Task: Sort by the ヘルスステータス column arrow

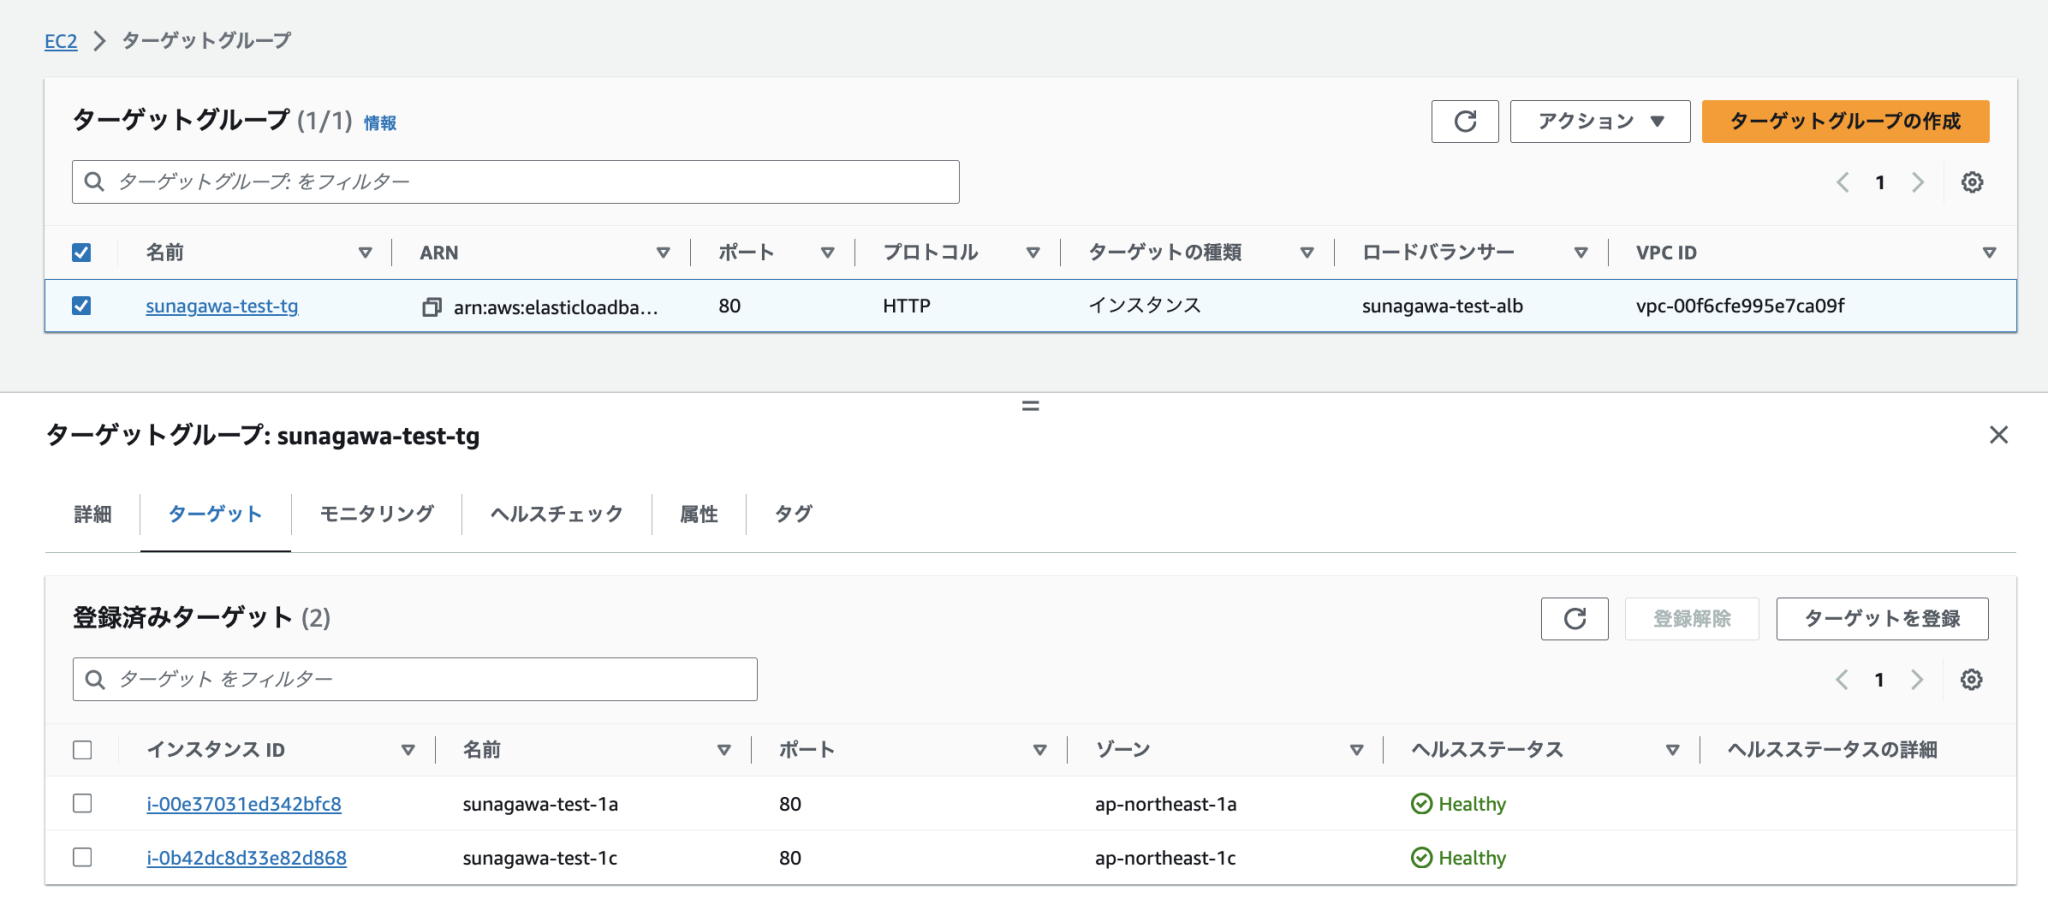Action: (x=1672, y=748)
